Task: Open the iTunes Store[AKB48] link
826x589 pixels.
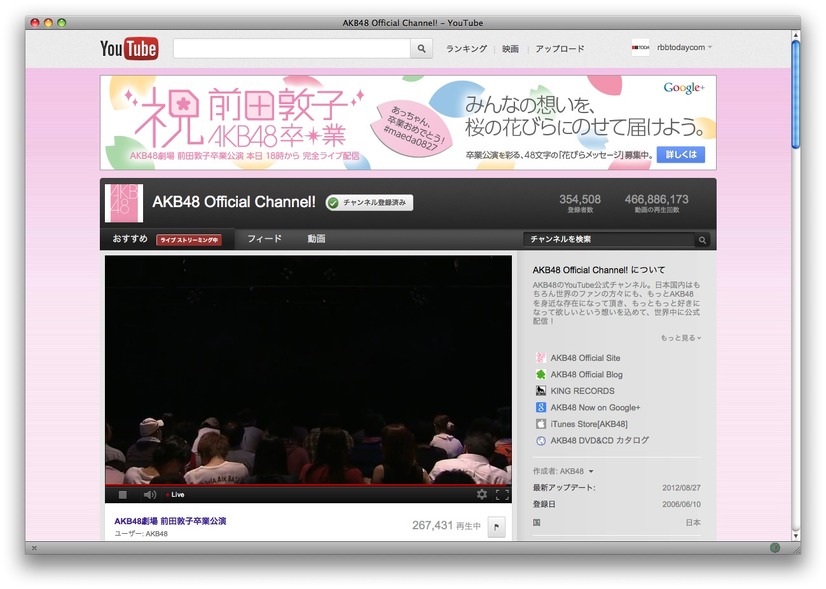Action: pos(589,424)
